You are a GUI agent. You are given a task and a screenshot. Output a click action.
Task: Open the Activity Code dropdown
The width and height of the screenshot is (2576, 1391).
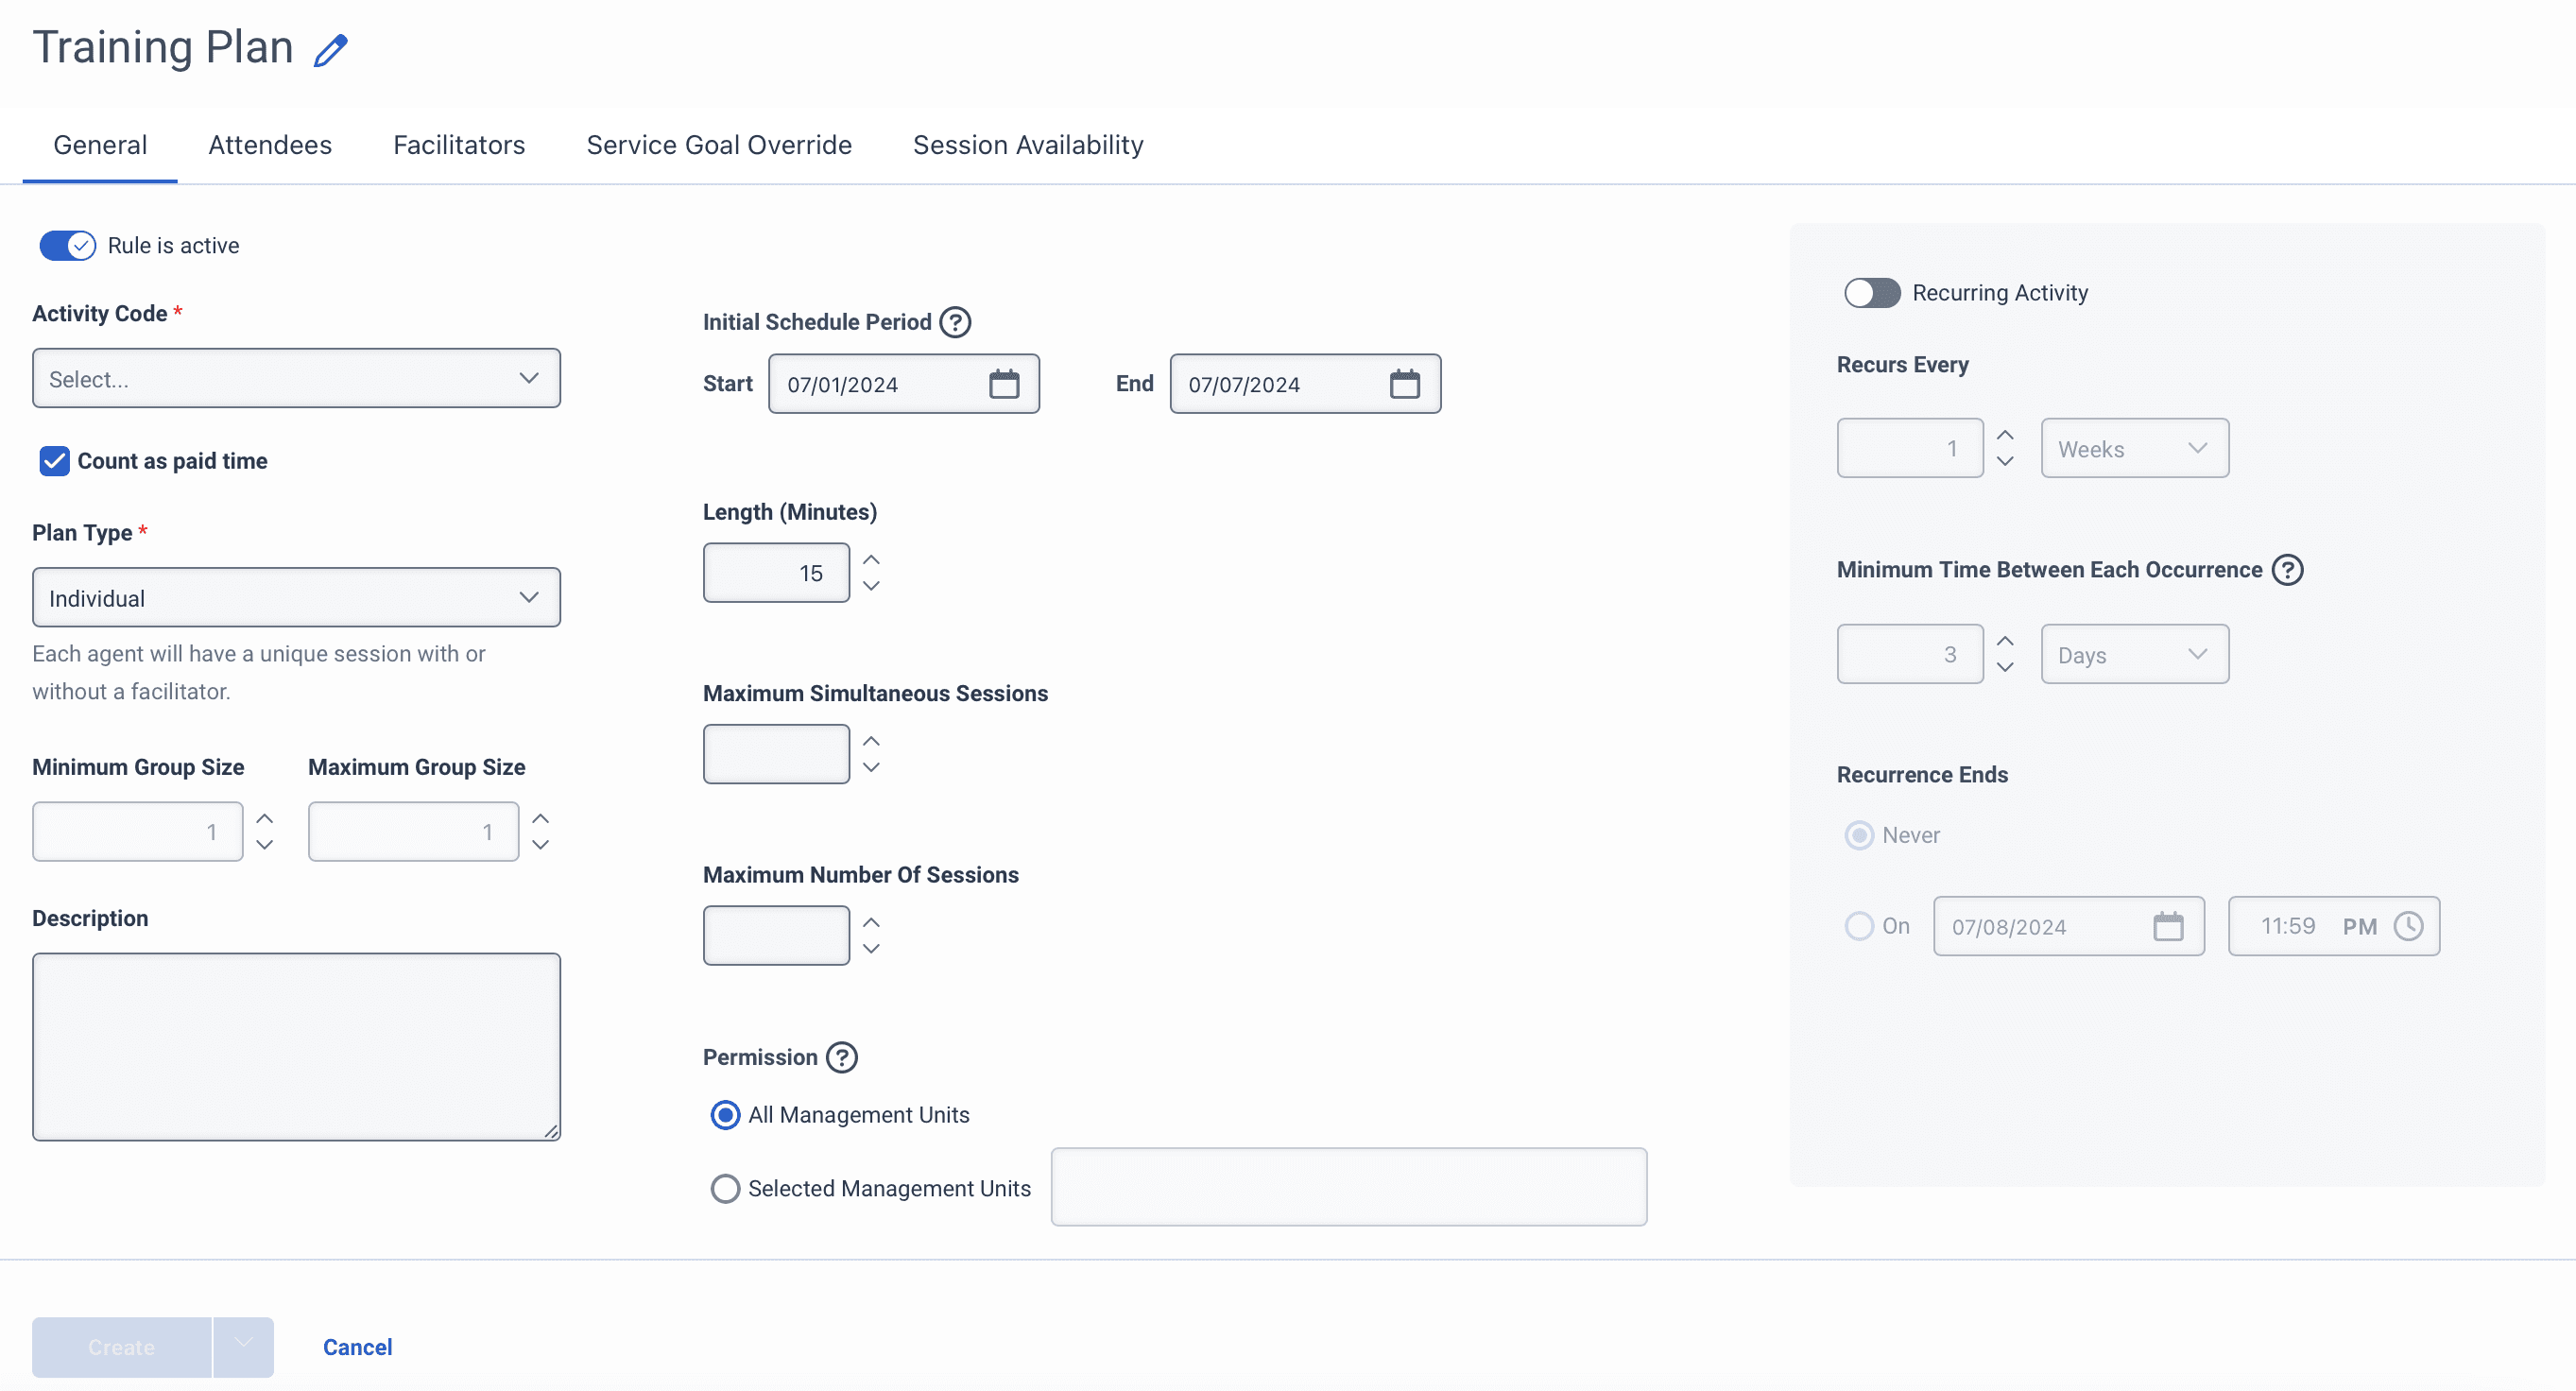[296, 378]
